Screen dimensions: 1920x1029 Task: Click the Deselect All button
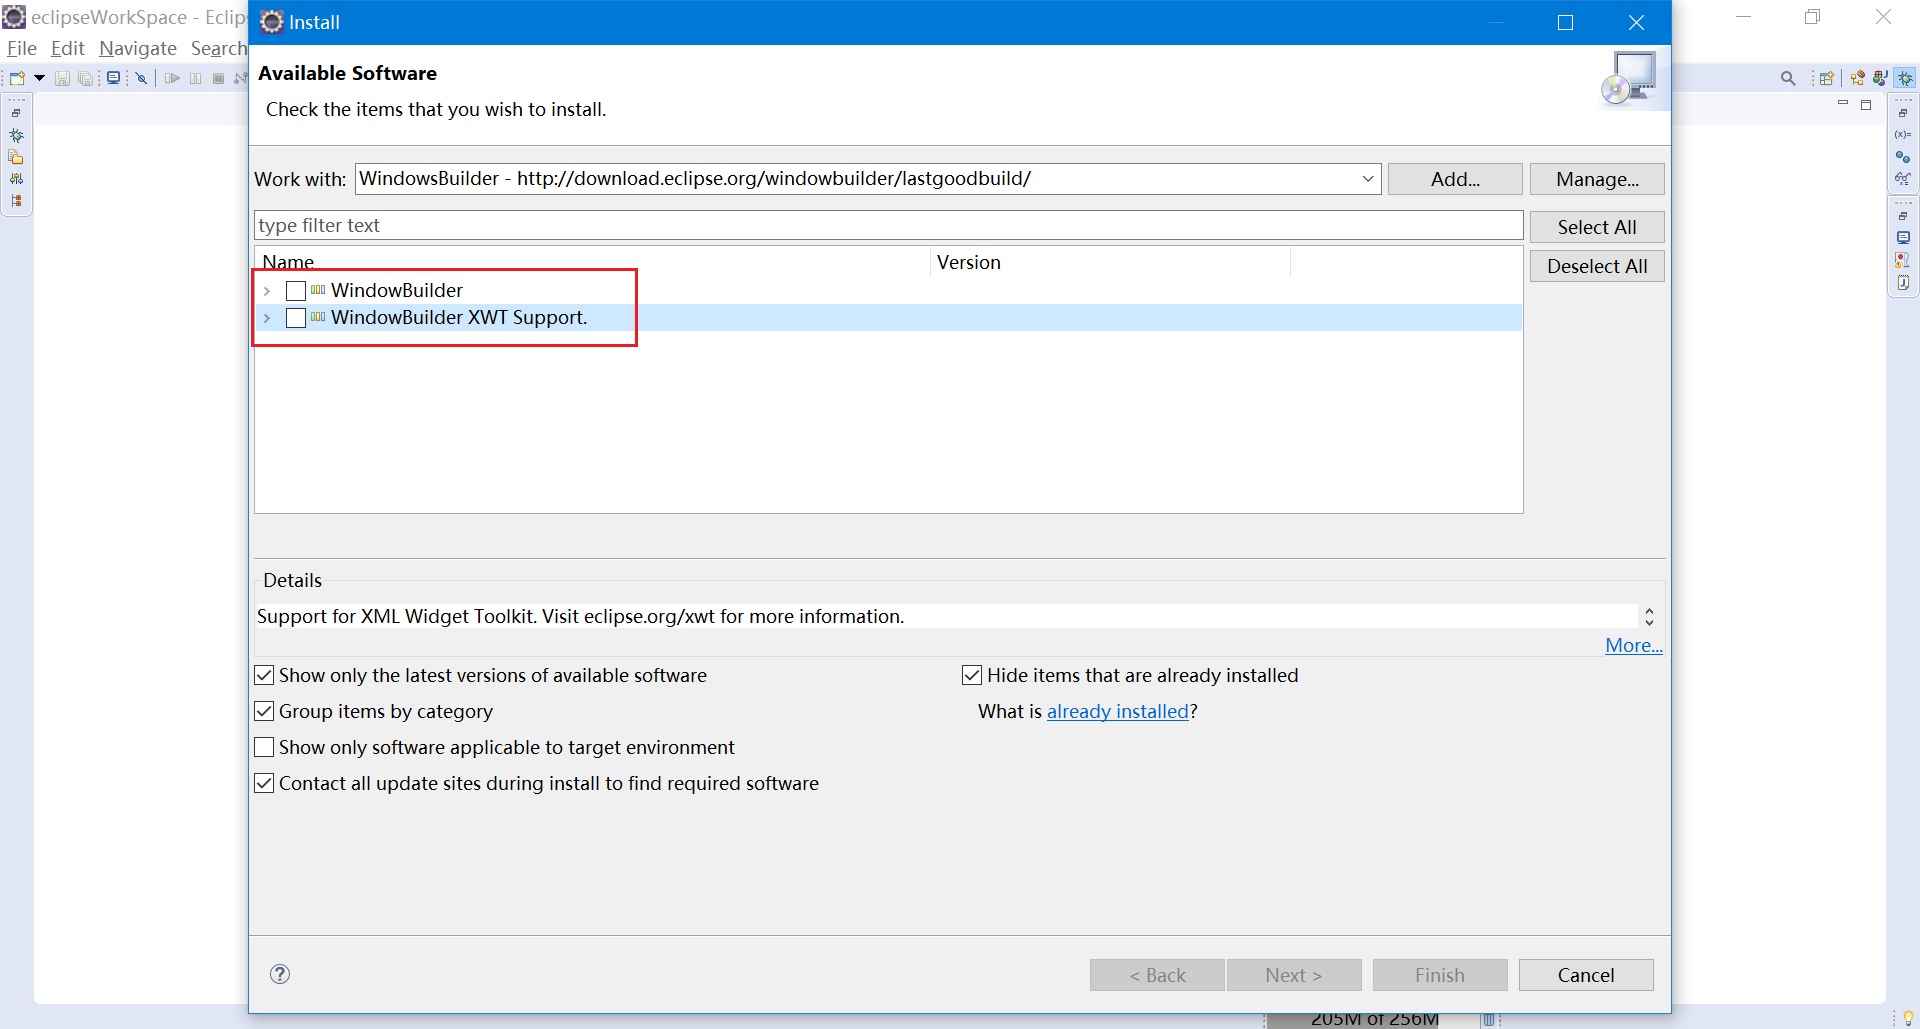coord(1597,266)
